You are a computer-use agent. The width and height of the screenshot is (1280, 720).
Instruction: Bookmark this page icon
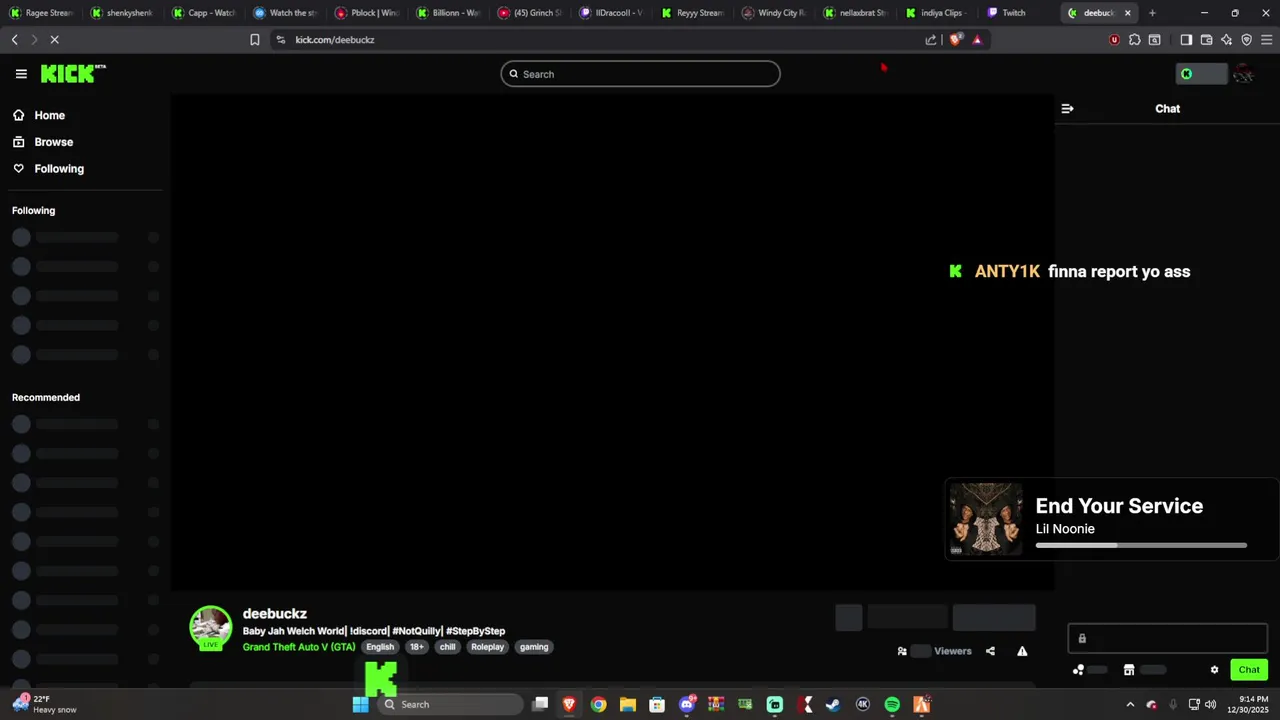pos(255,40)
